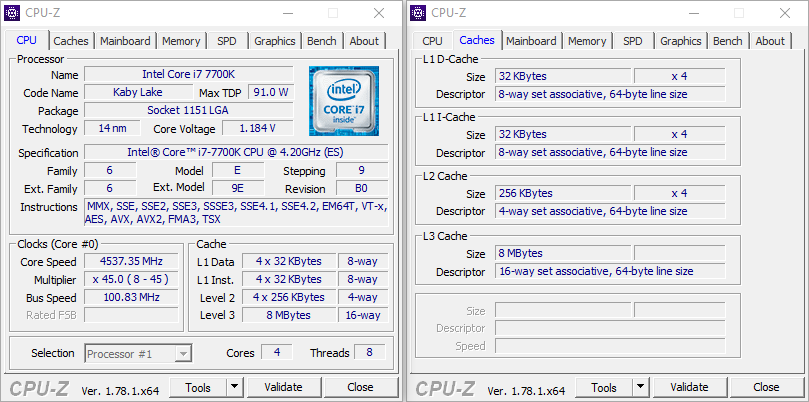
Task: Select SPD tab in left window
Action: [226, 41]
